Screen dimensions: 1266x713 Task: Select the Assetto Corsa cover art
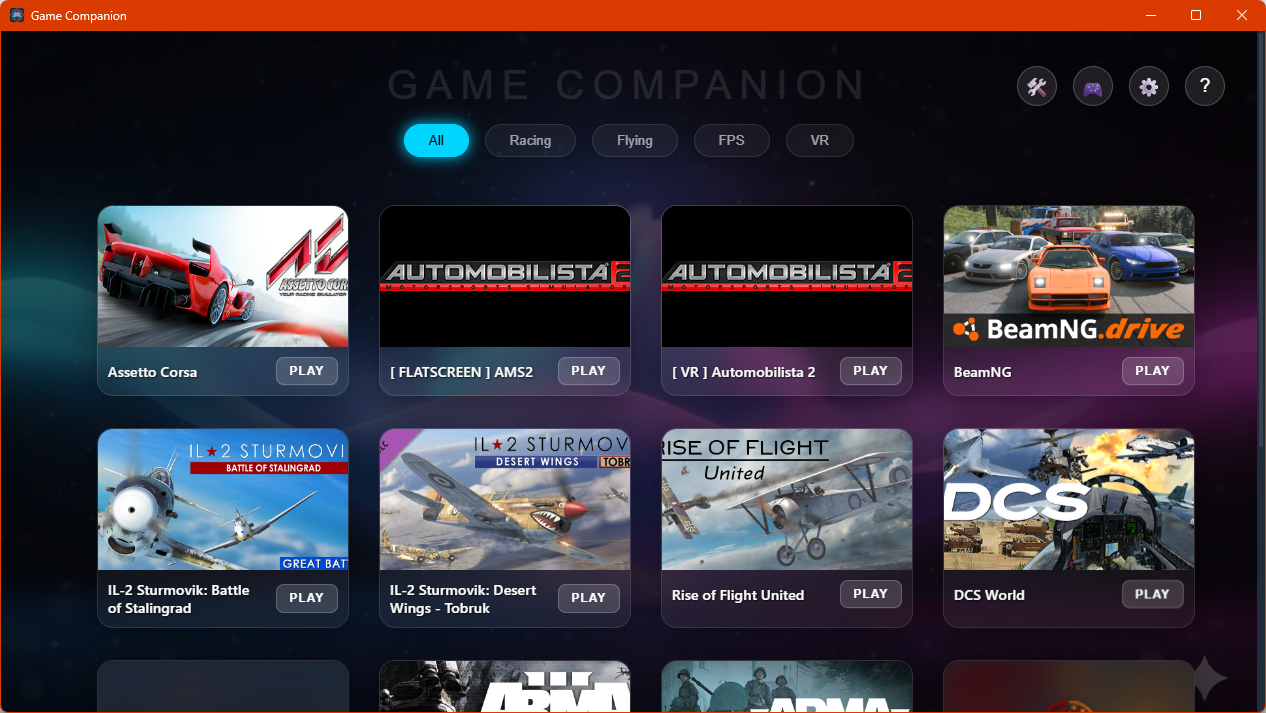click(x=222, y=276)
